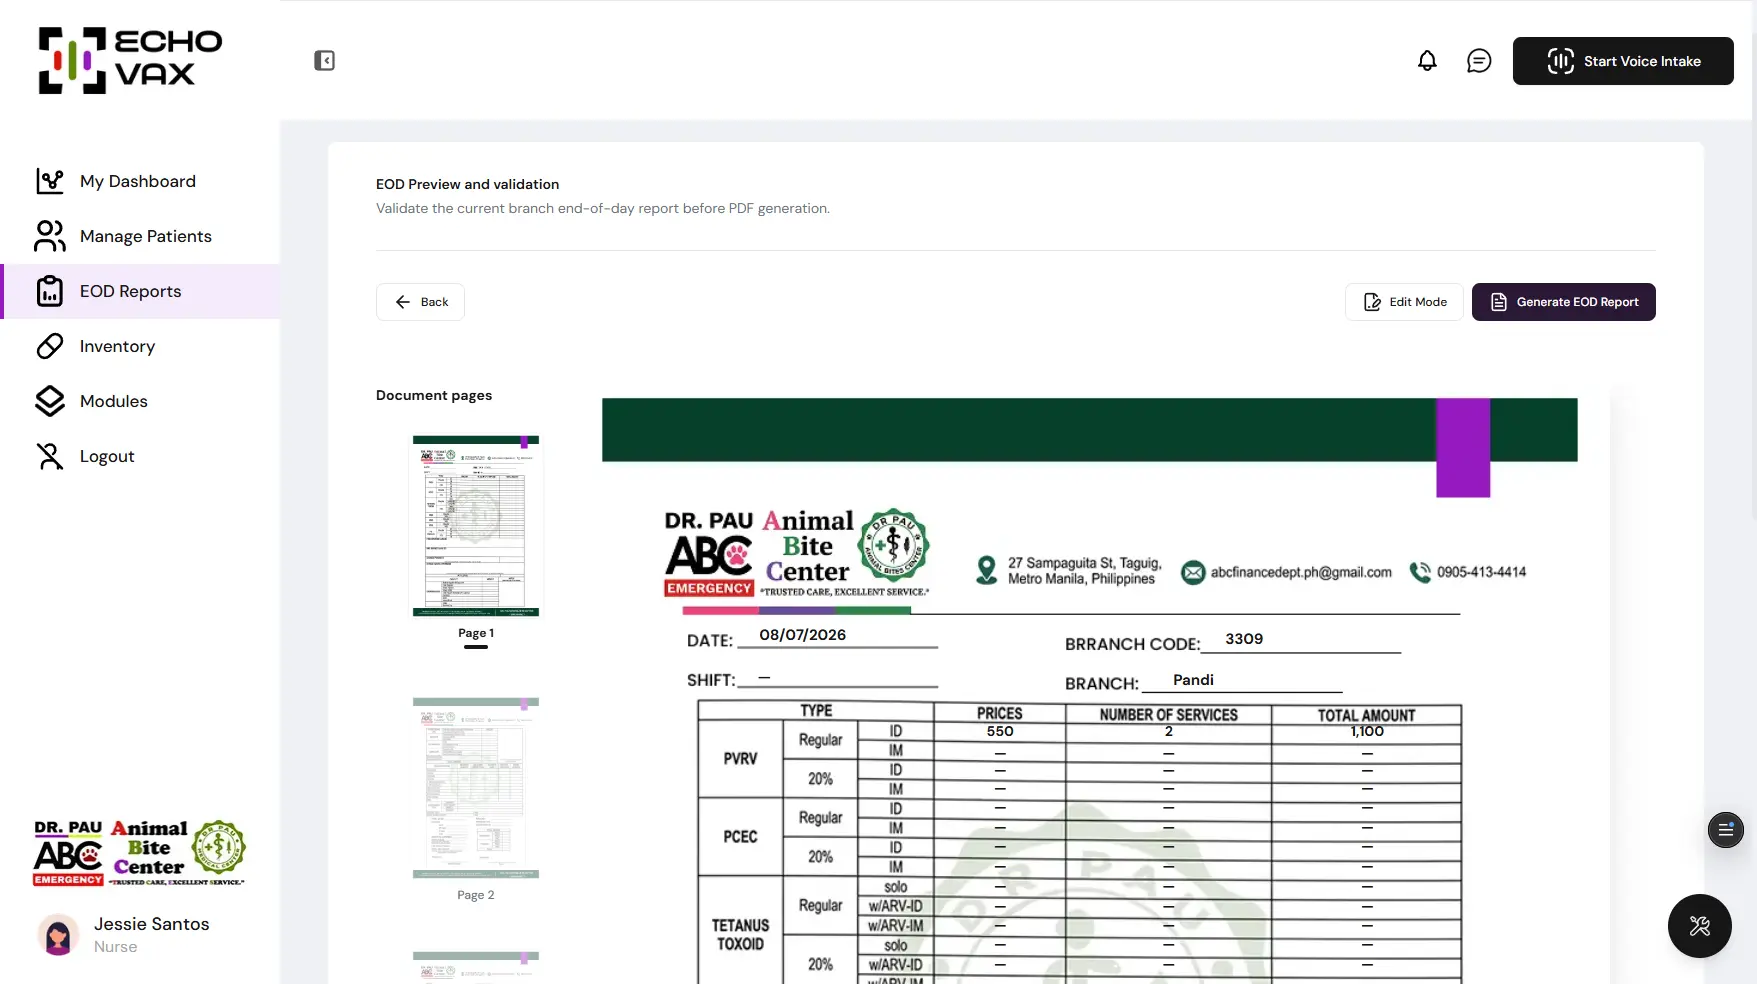Click the PCEC row label

click(740, 837)
